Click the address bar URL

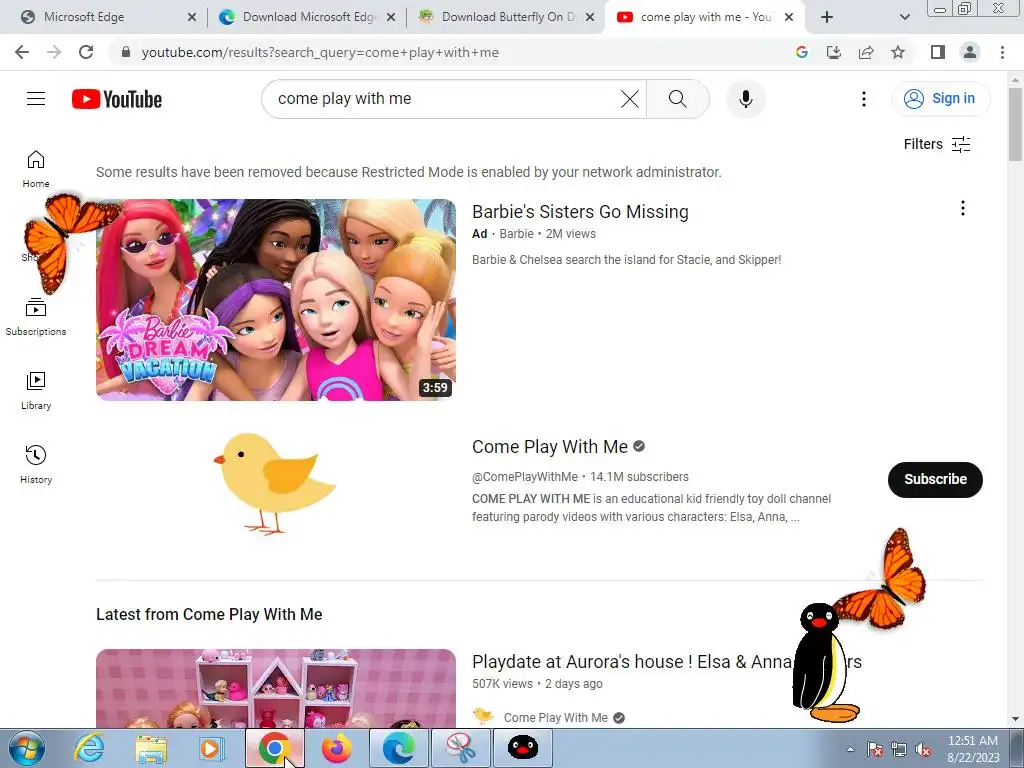(320, 52)
